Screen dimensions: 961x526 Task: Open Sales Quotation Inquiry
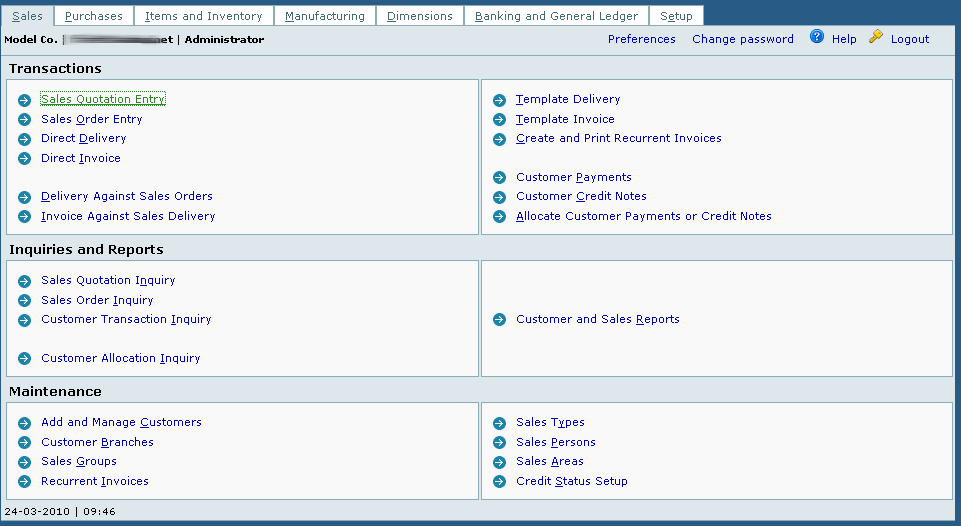108,280
